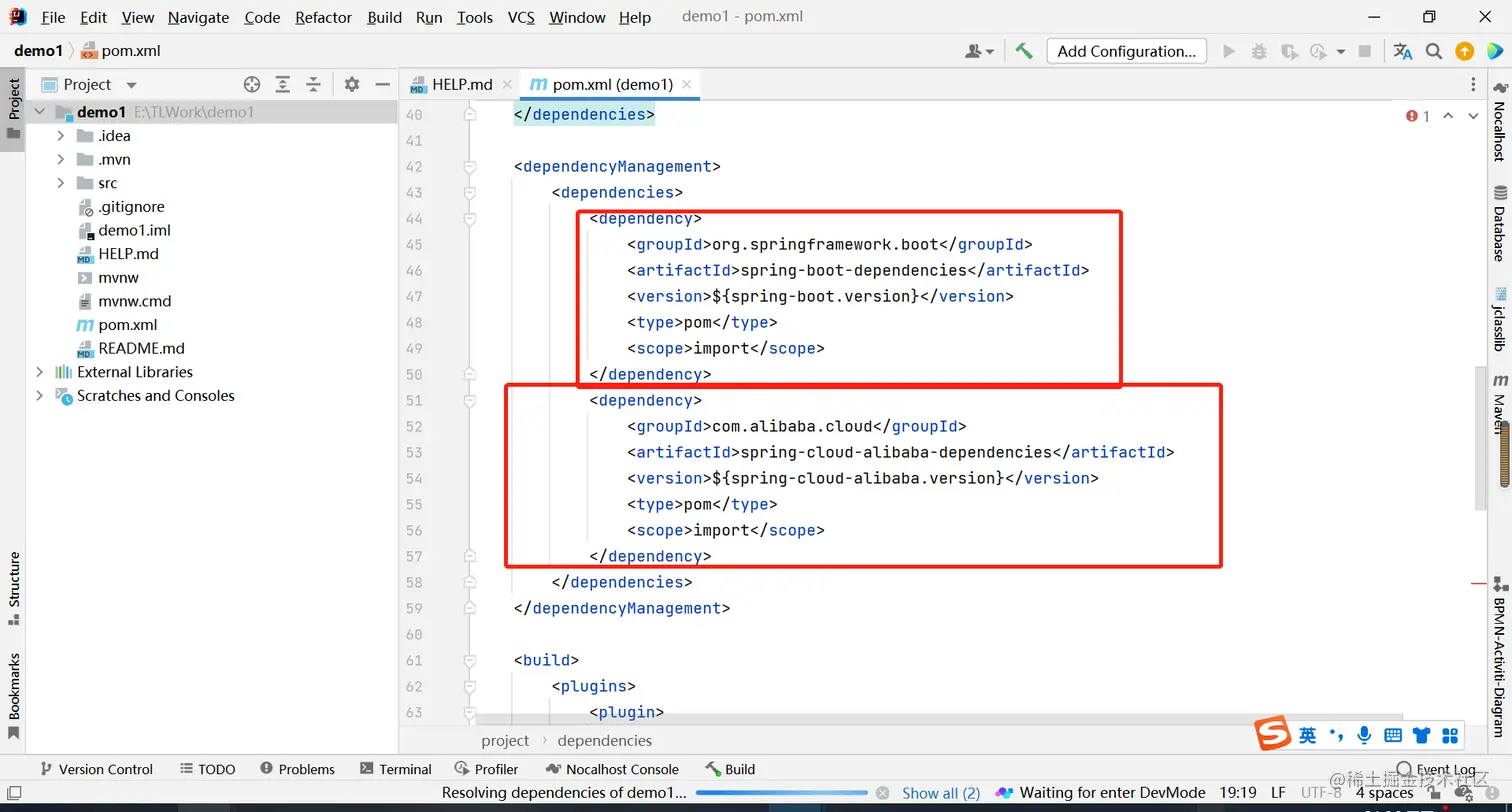Open the Version Control tool window

96,769
